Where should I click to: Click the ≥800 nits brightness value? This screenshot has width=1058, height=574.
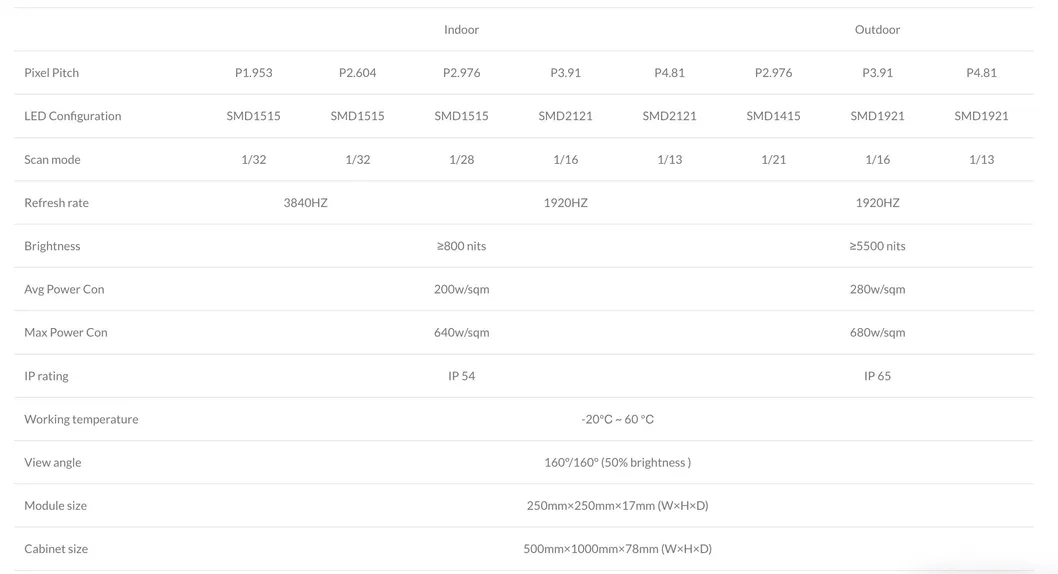(x=461, y=246)
